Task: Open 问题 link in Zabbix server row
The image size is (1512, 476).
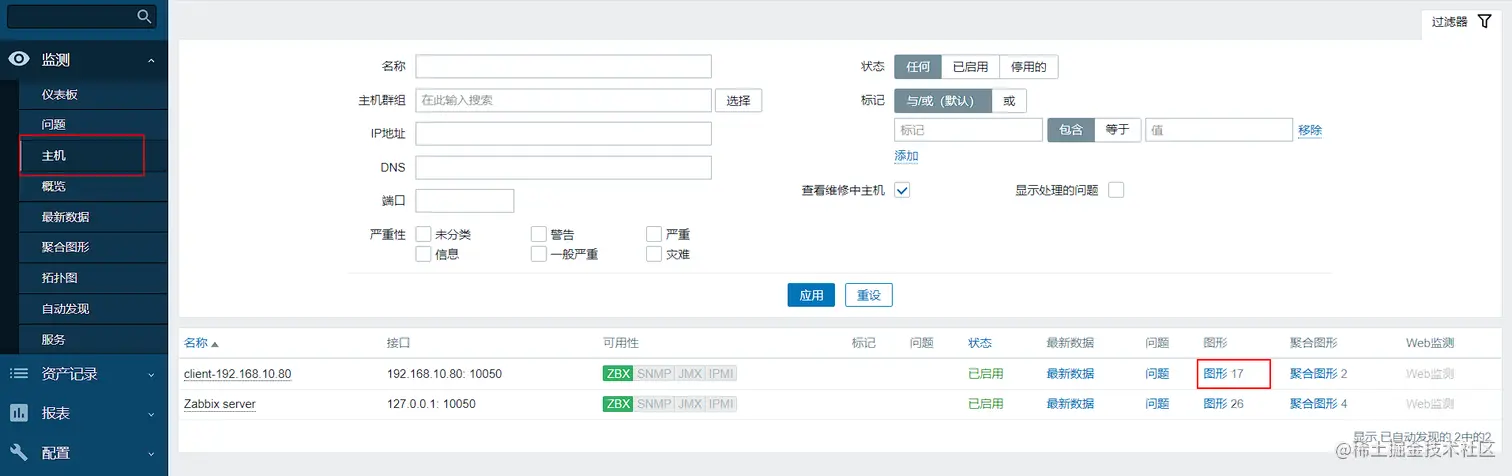Action: 1157,404
